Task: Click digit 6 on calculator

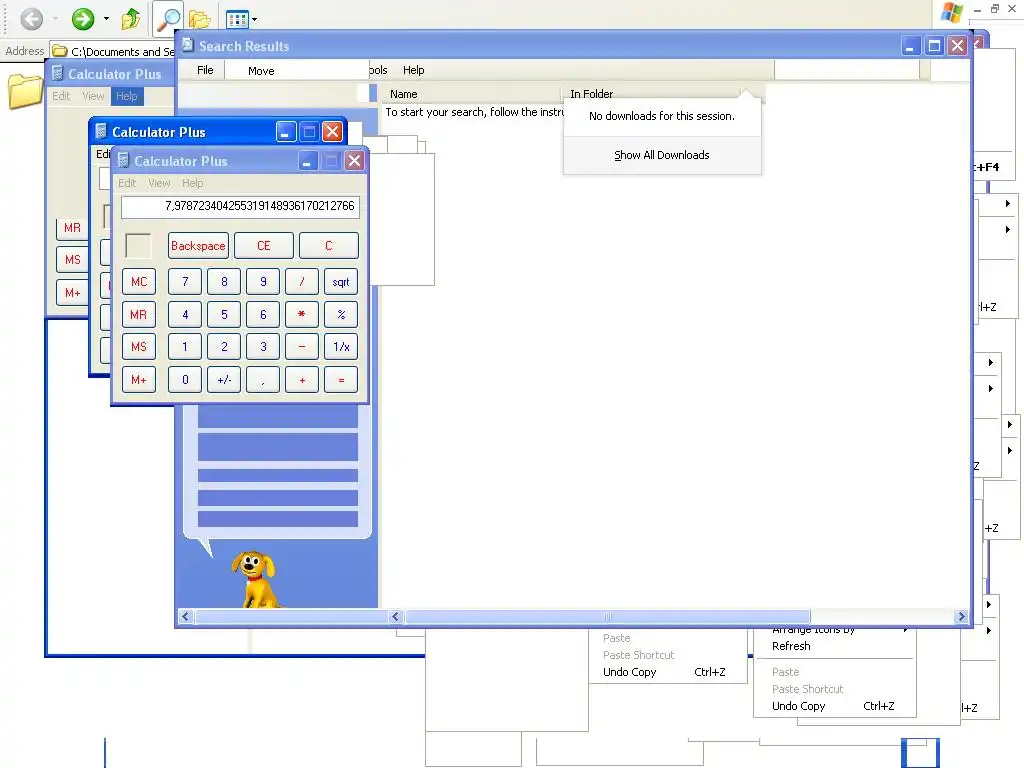Action: pyautogui.click(x=263, y=314)
